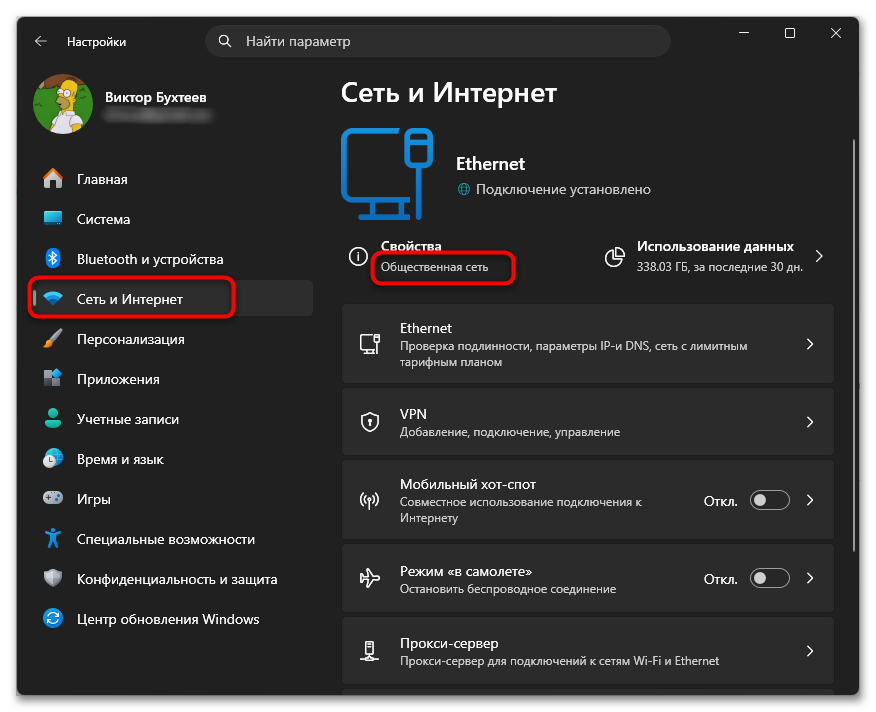Viewport: 876px width, 712px height.
Task: Click the green globe connection status icon
Action: pyautogui.click(x=464, y=189)
